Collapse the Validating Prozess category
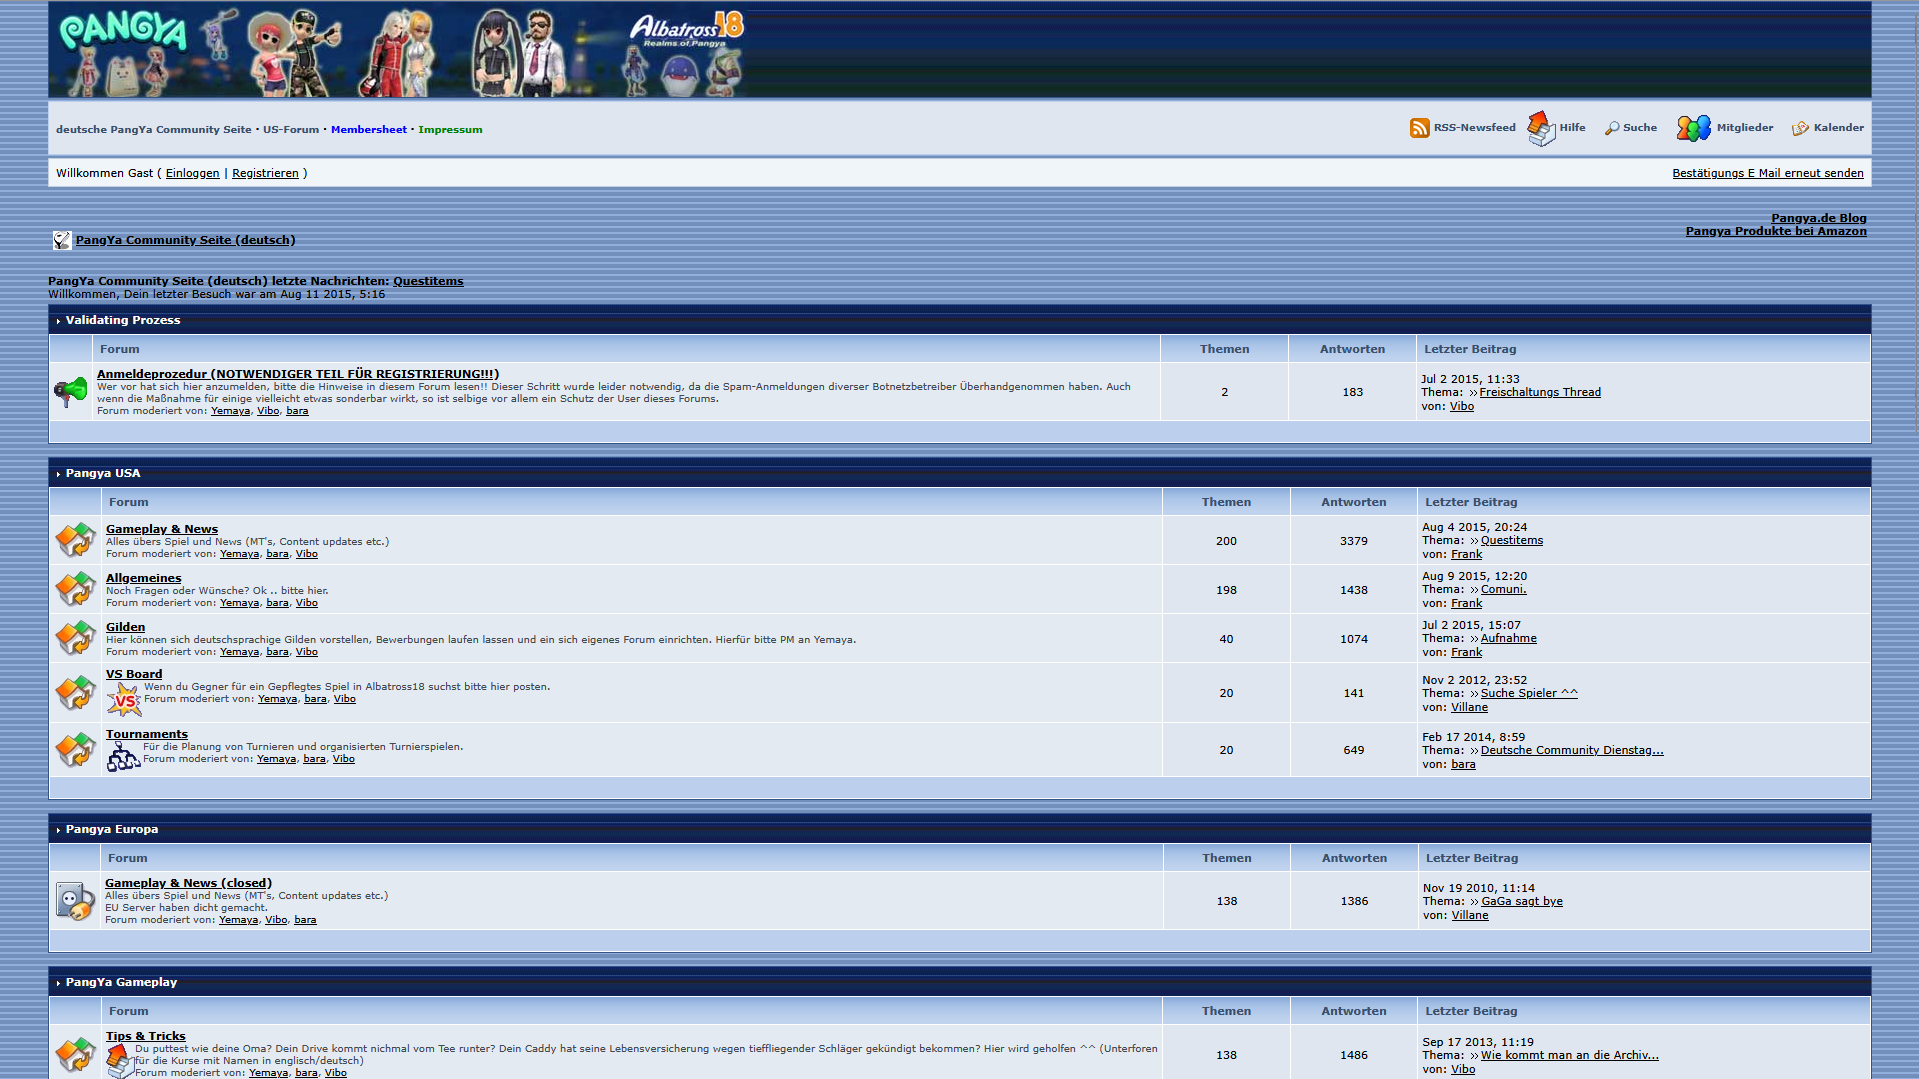 [x=59, y=321]
